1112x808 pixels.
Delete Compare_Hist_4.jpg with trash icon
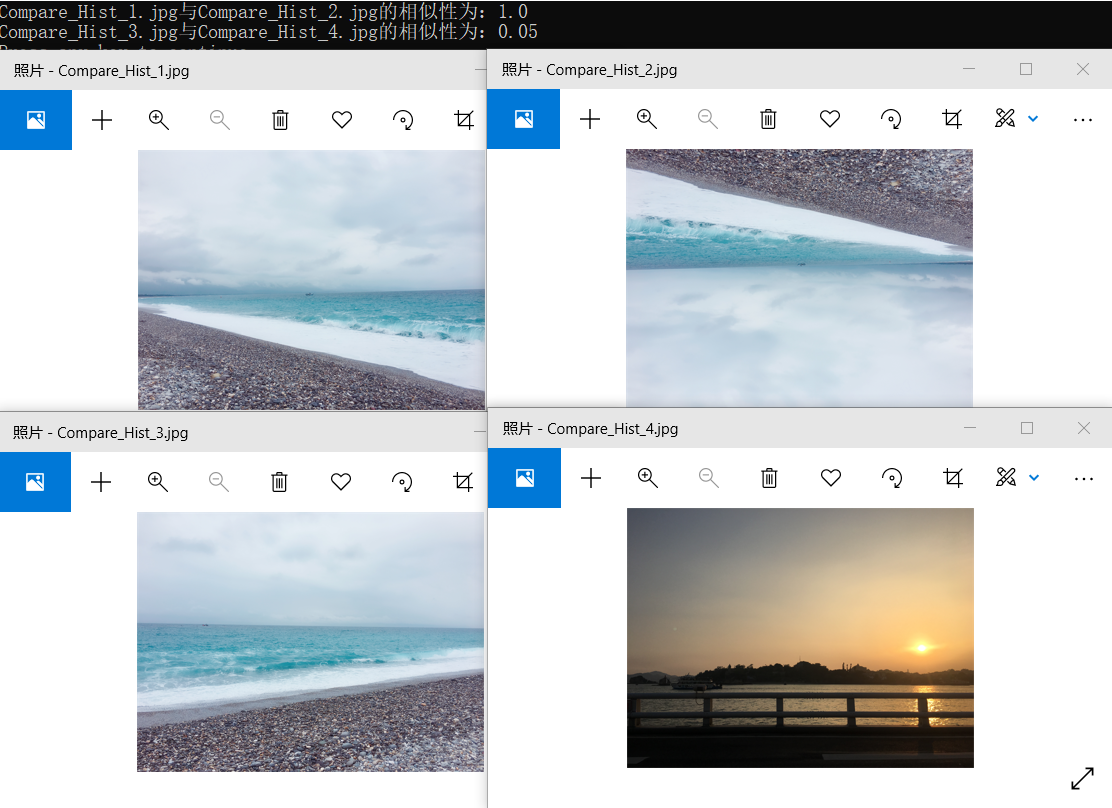[x=769, y=478]
